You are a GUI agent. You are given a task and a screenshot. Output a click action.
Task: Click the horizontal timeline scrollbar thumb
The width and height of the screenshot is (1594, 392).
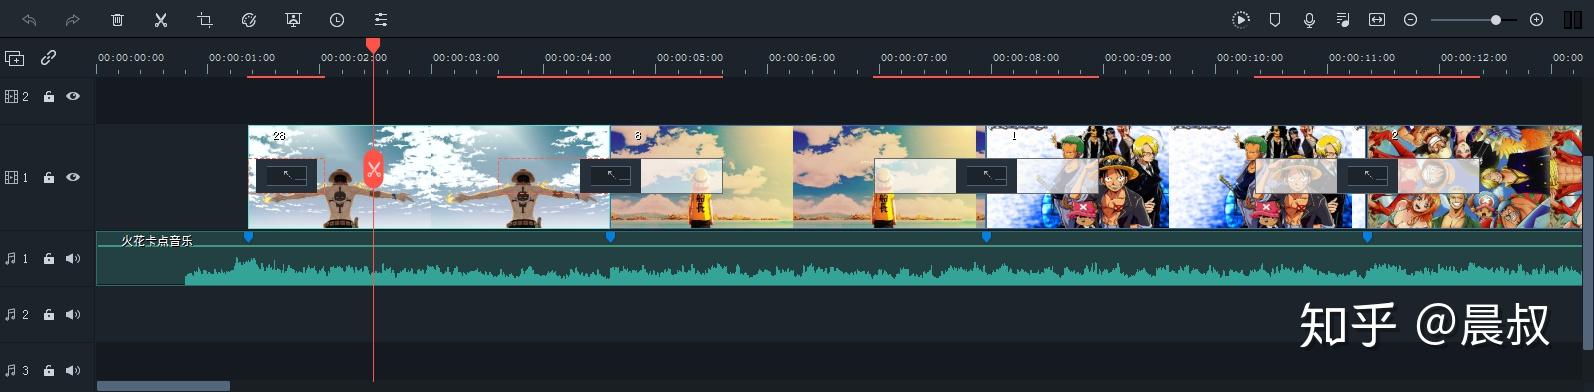pyautogui.click(x=163, y=386)
